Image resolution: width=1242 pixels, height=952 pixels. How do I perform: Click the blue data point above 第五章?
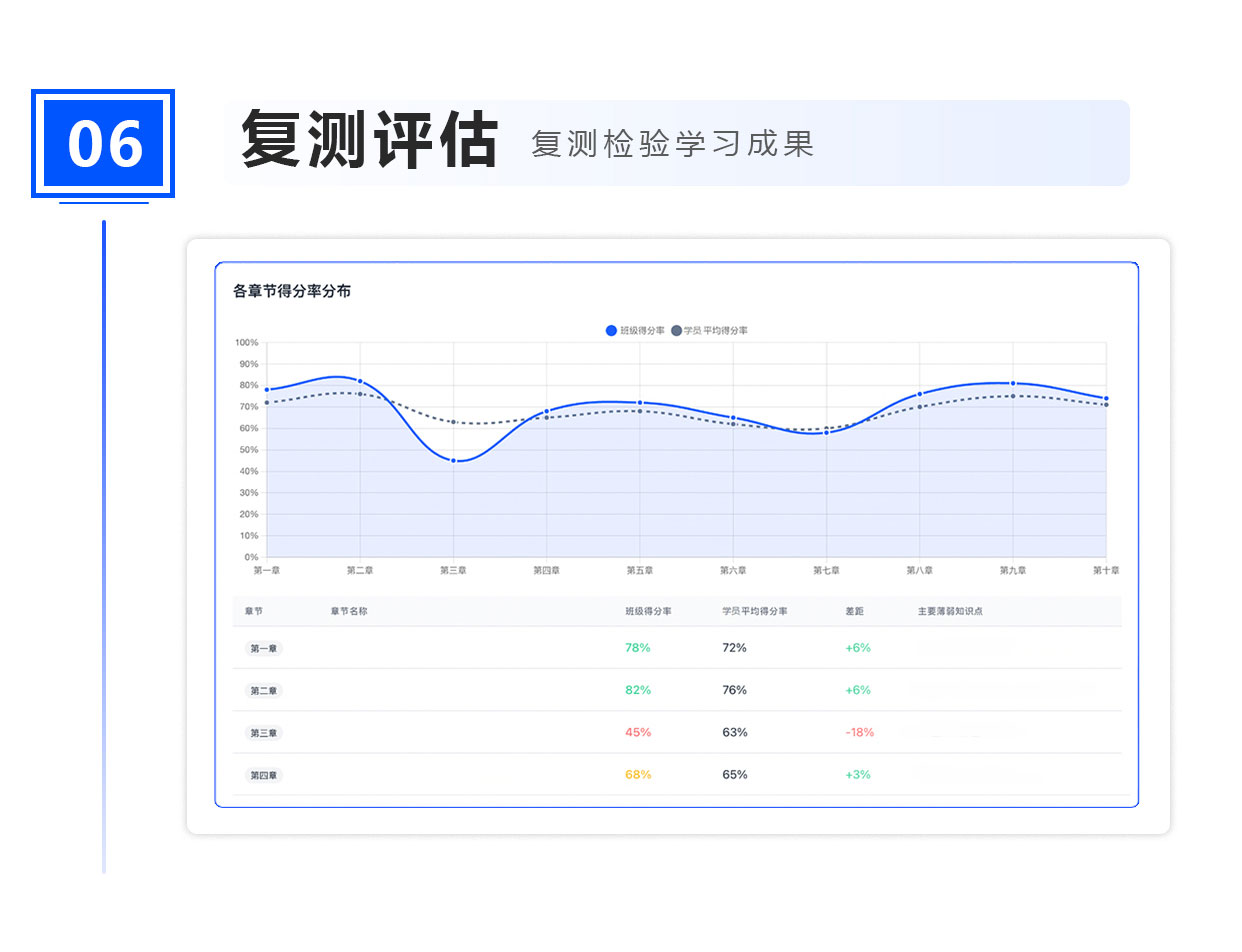coord(640,403)
